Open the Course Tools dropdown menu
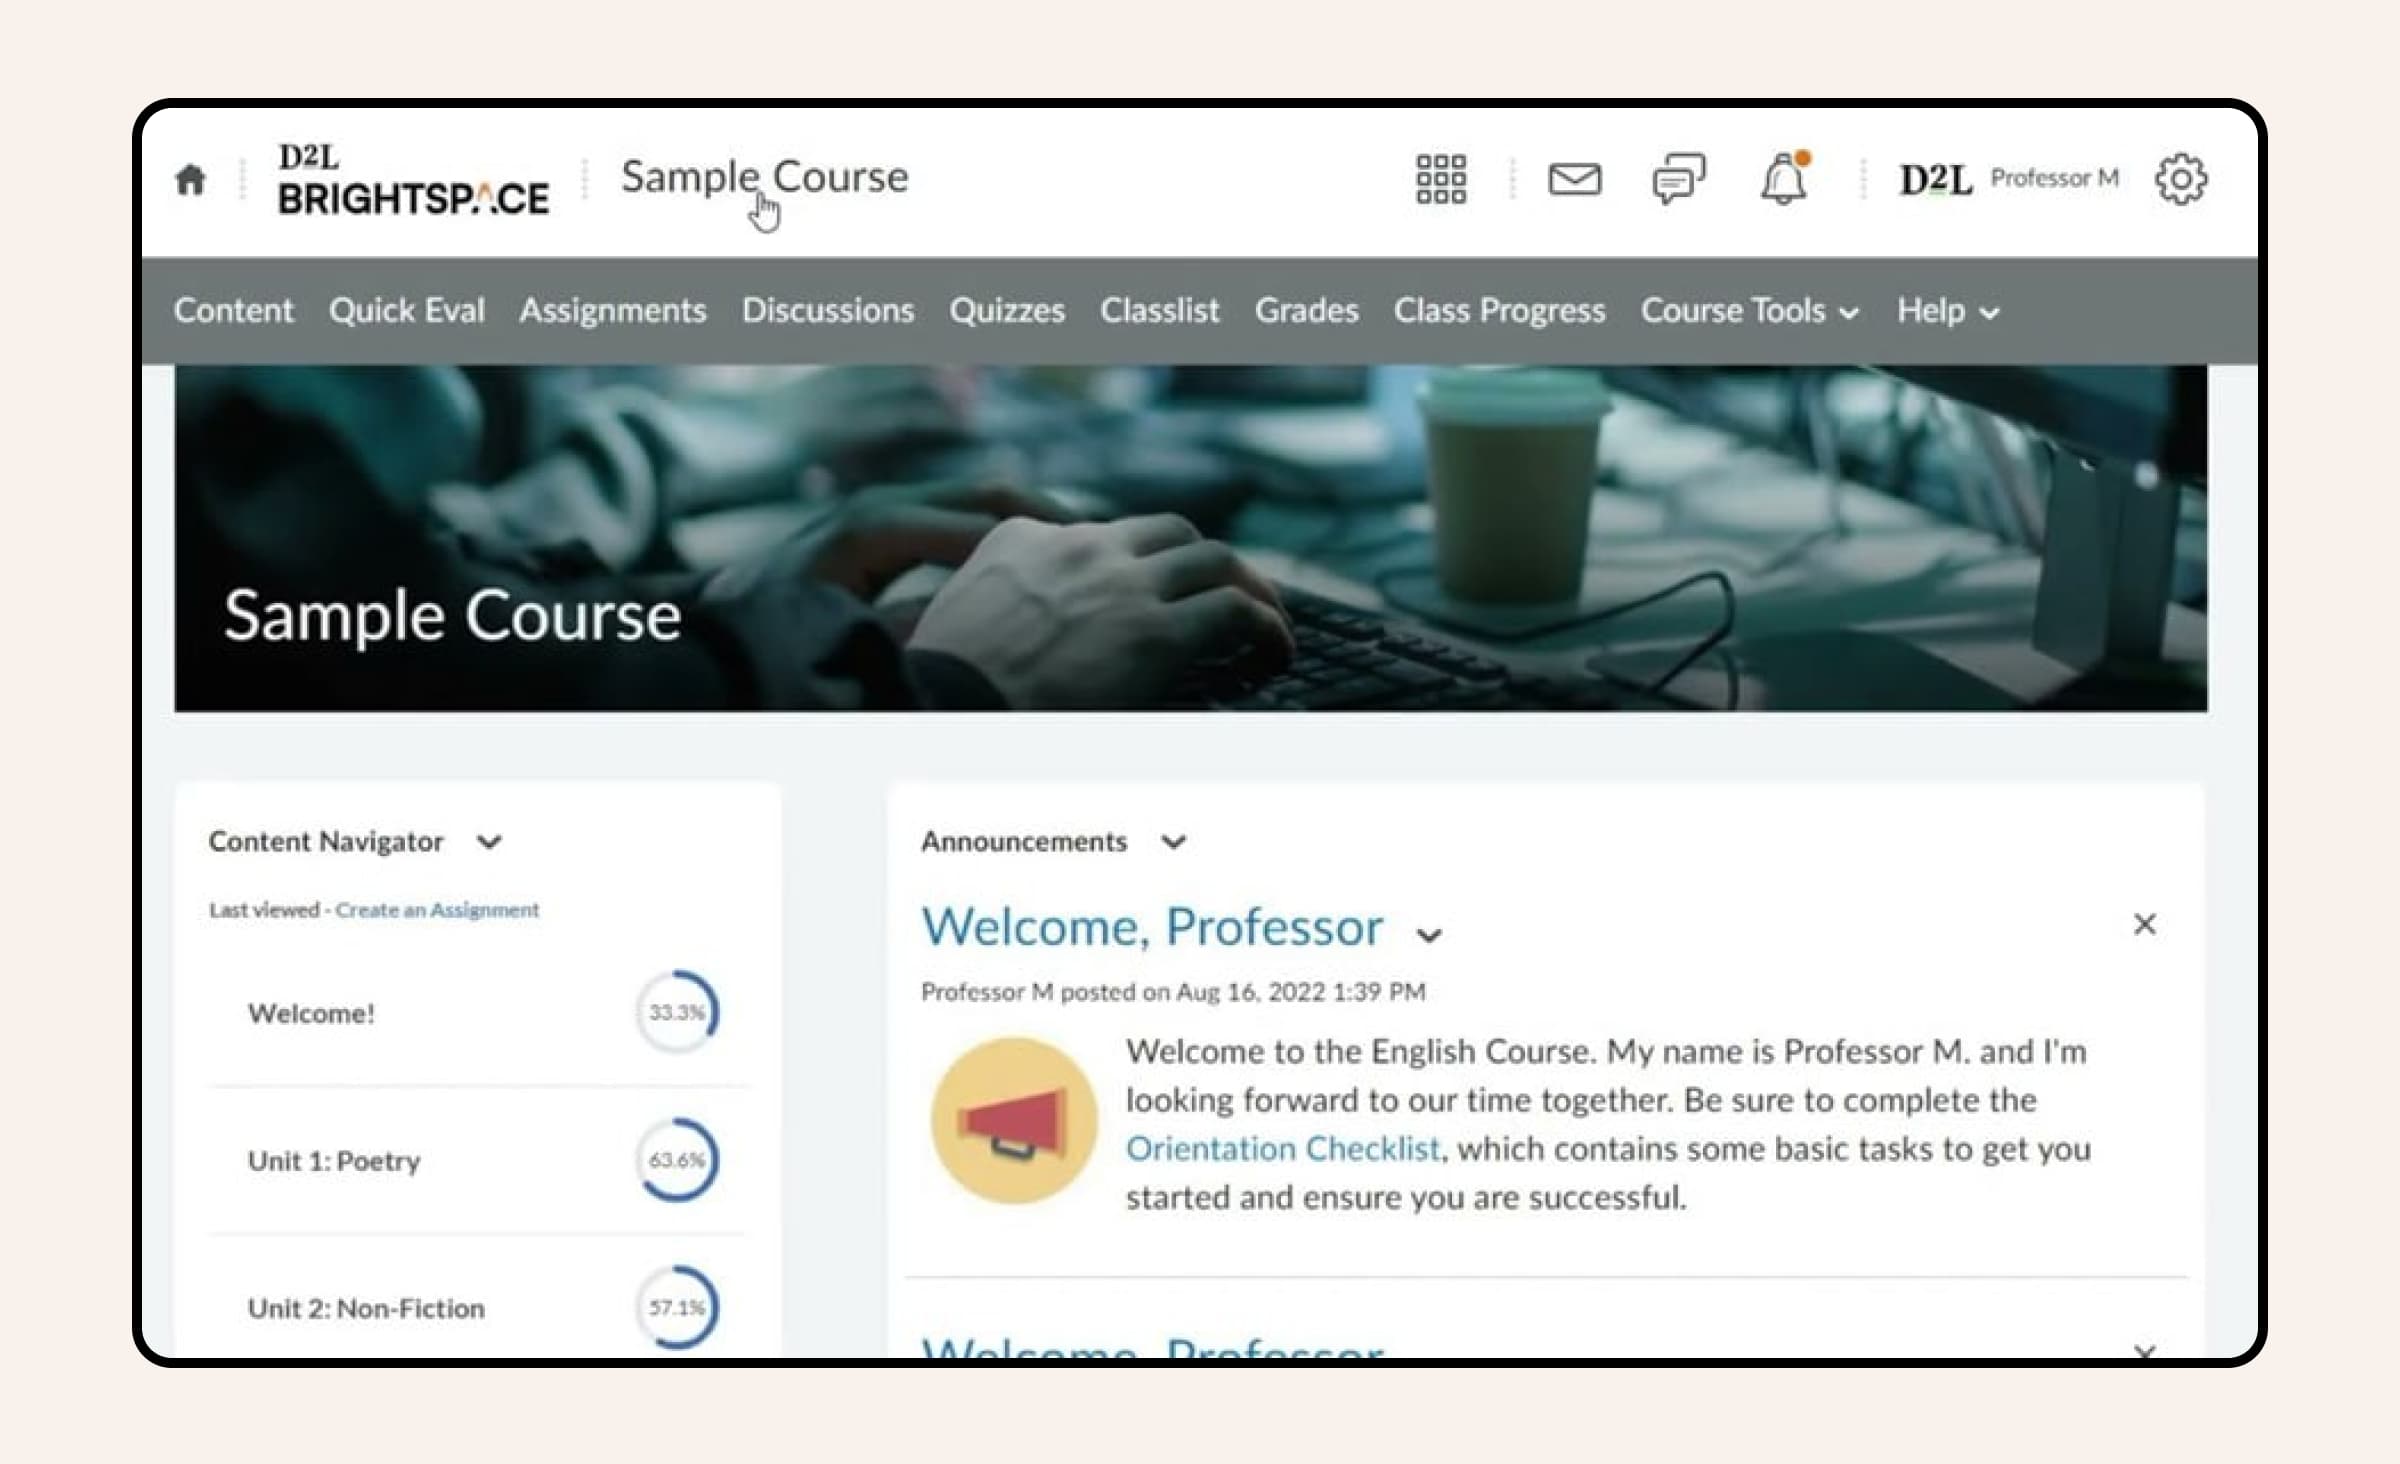The width and height of the screenshot is (2400, 1464). pos(1749,310)
